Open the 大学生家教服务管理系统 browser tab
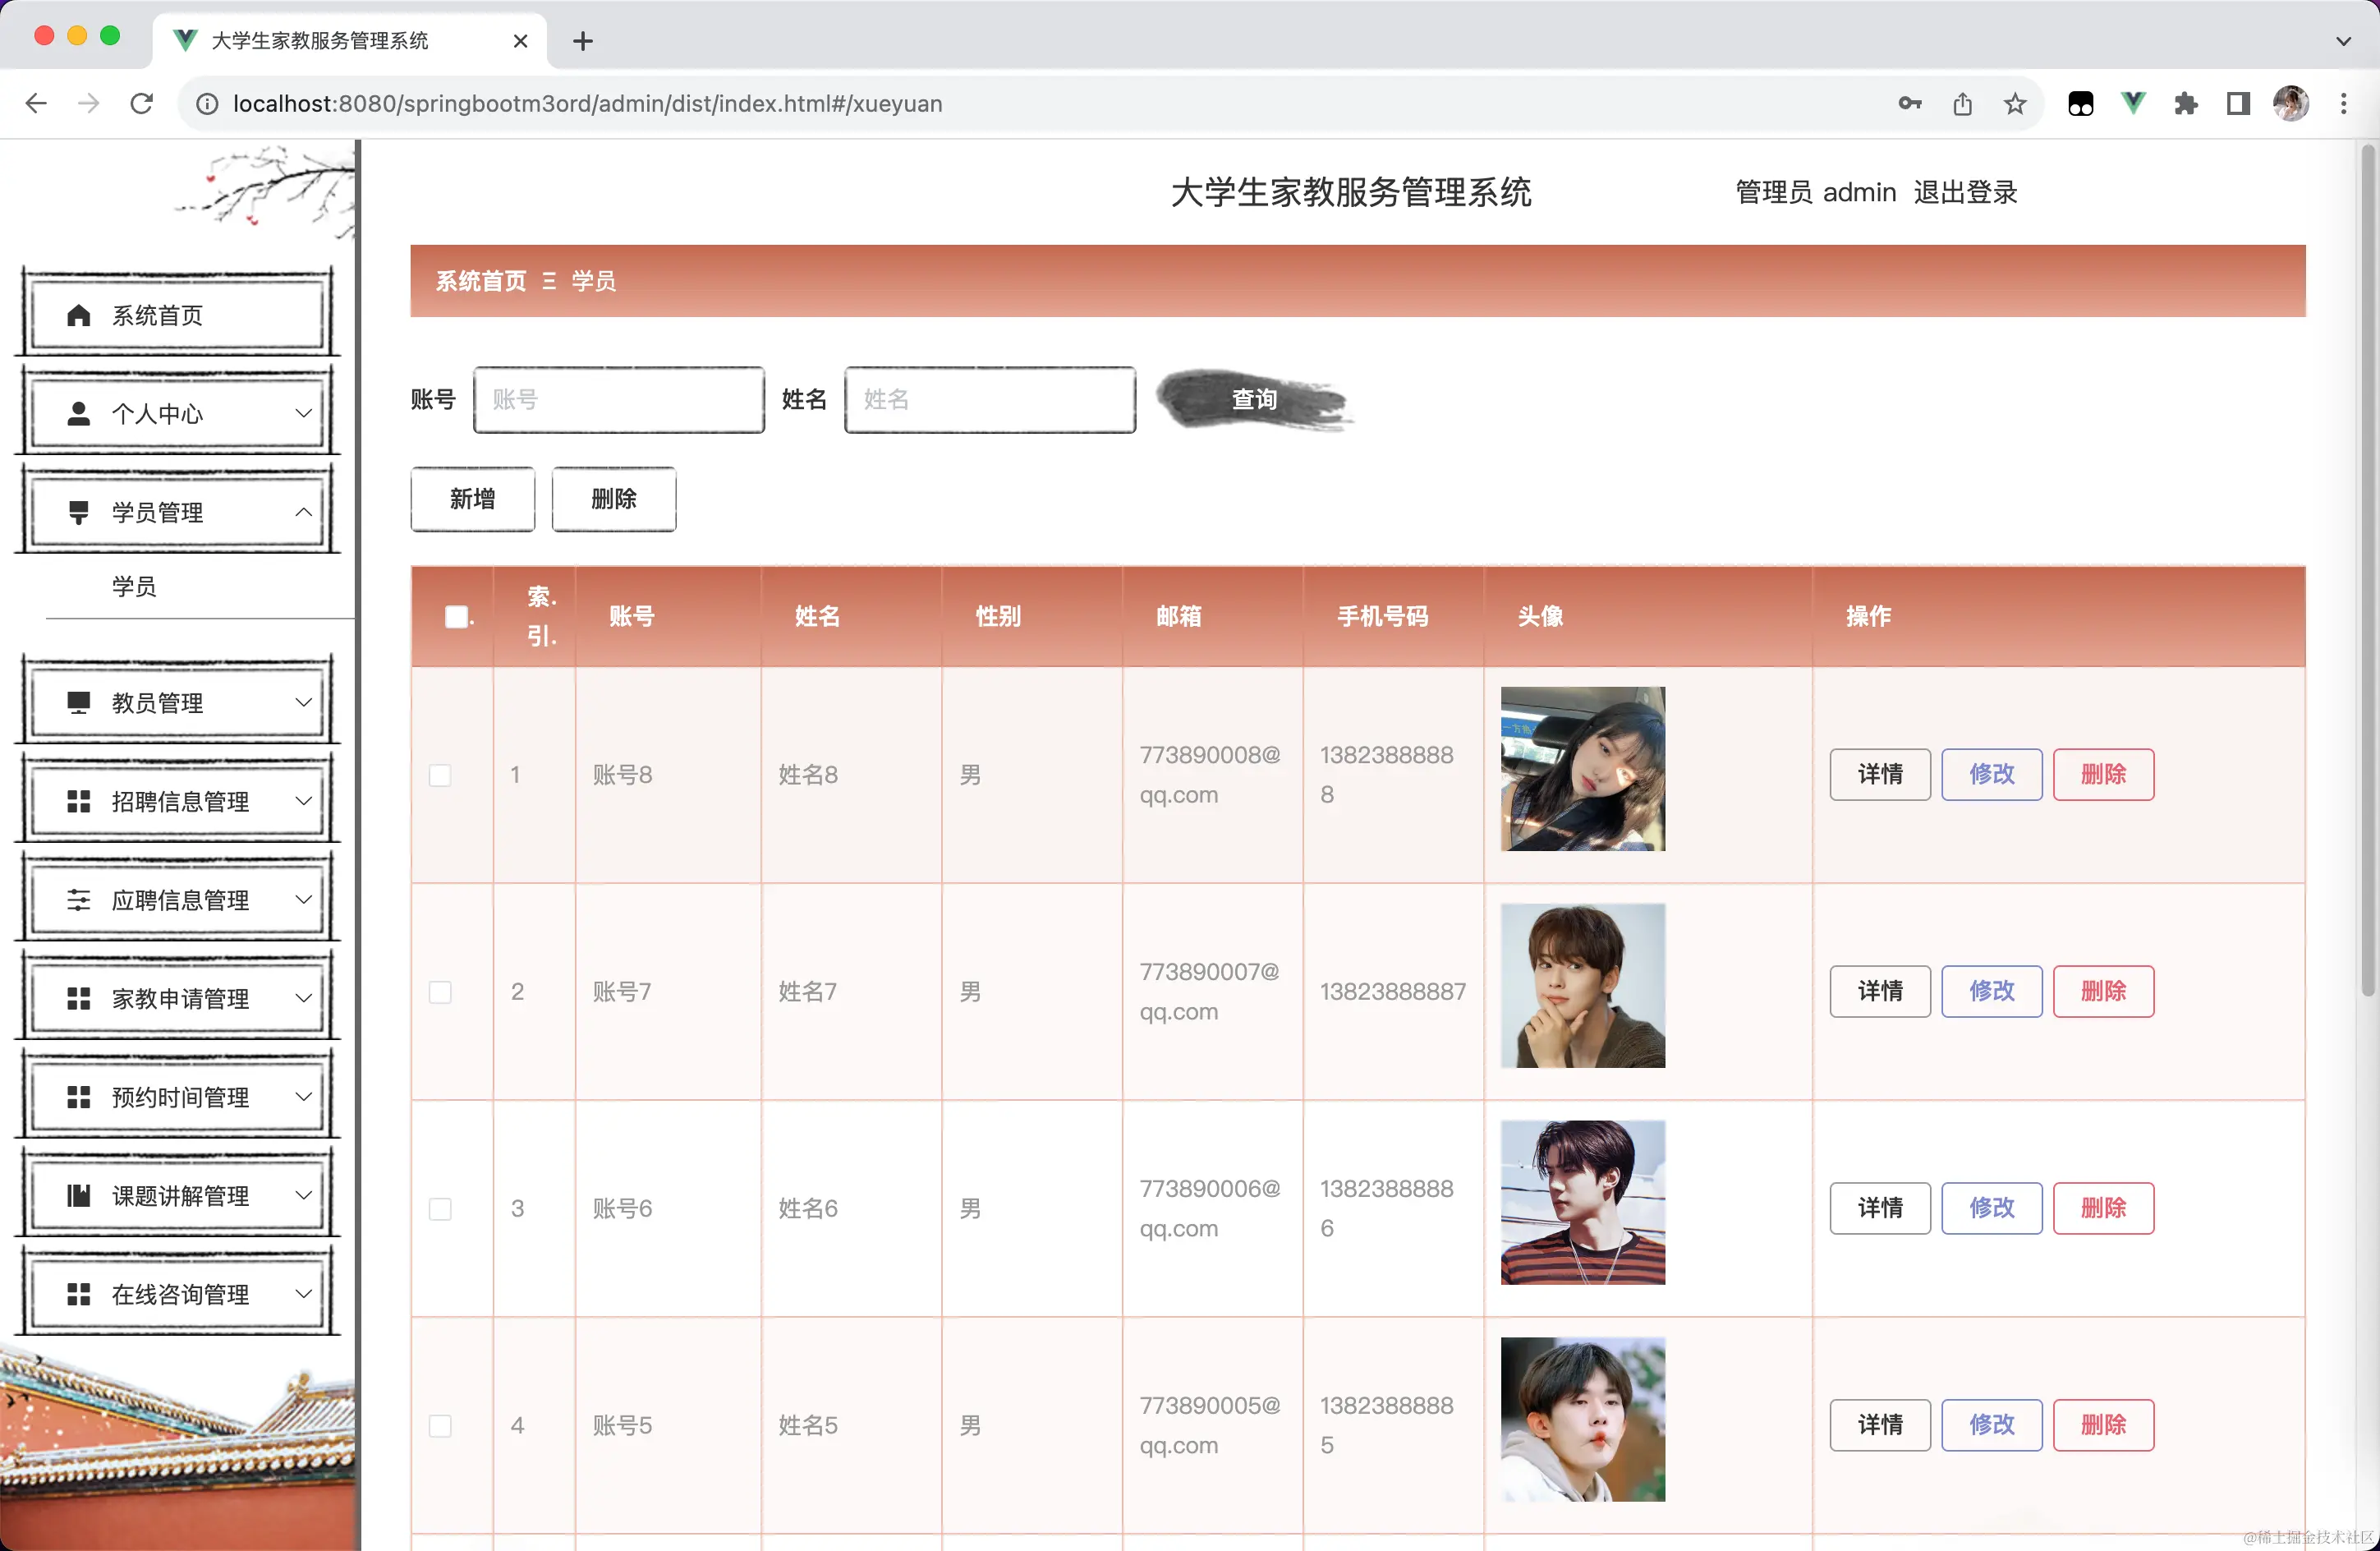The image size is (2380, 1551). click(x=320, y=41)
